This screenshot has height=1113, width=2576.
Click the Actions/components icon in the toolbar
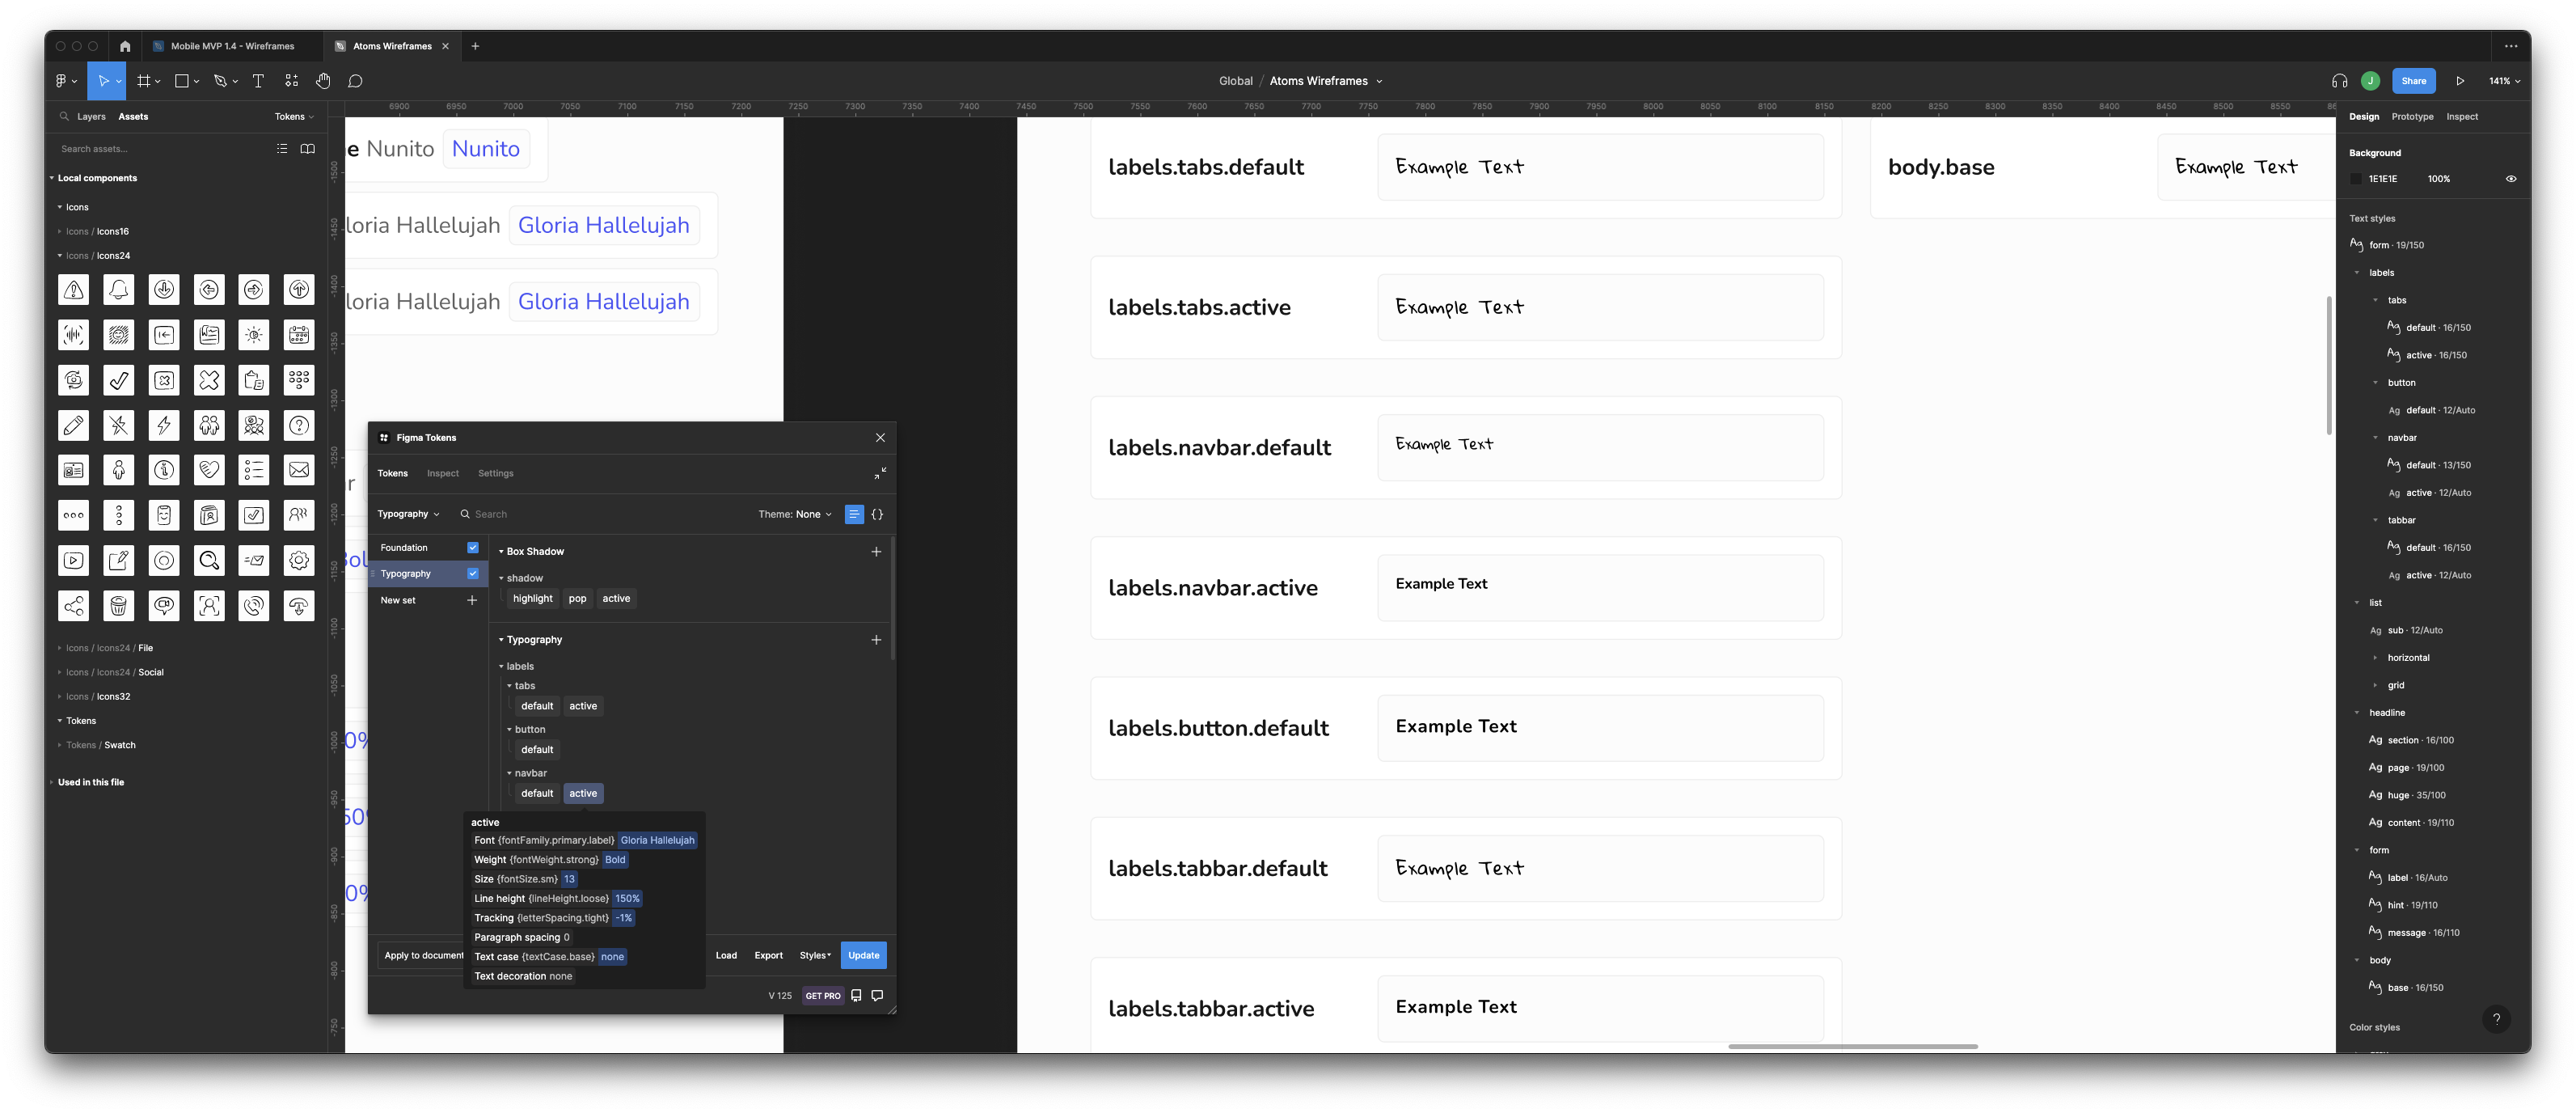291,81
